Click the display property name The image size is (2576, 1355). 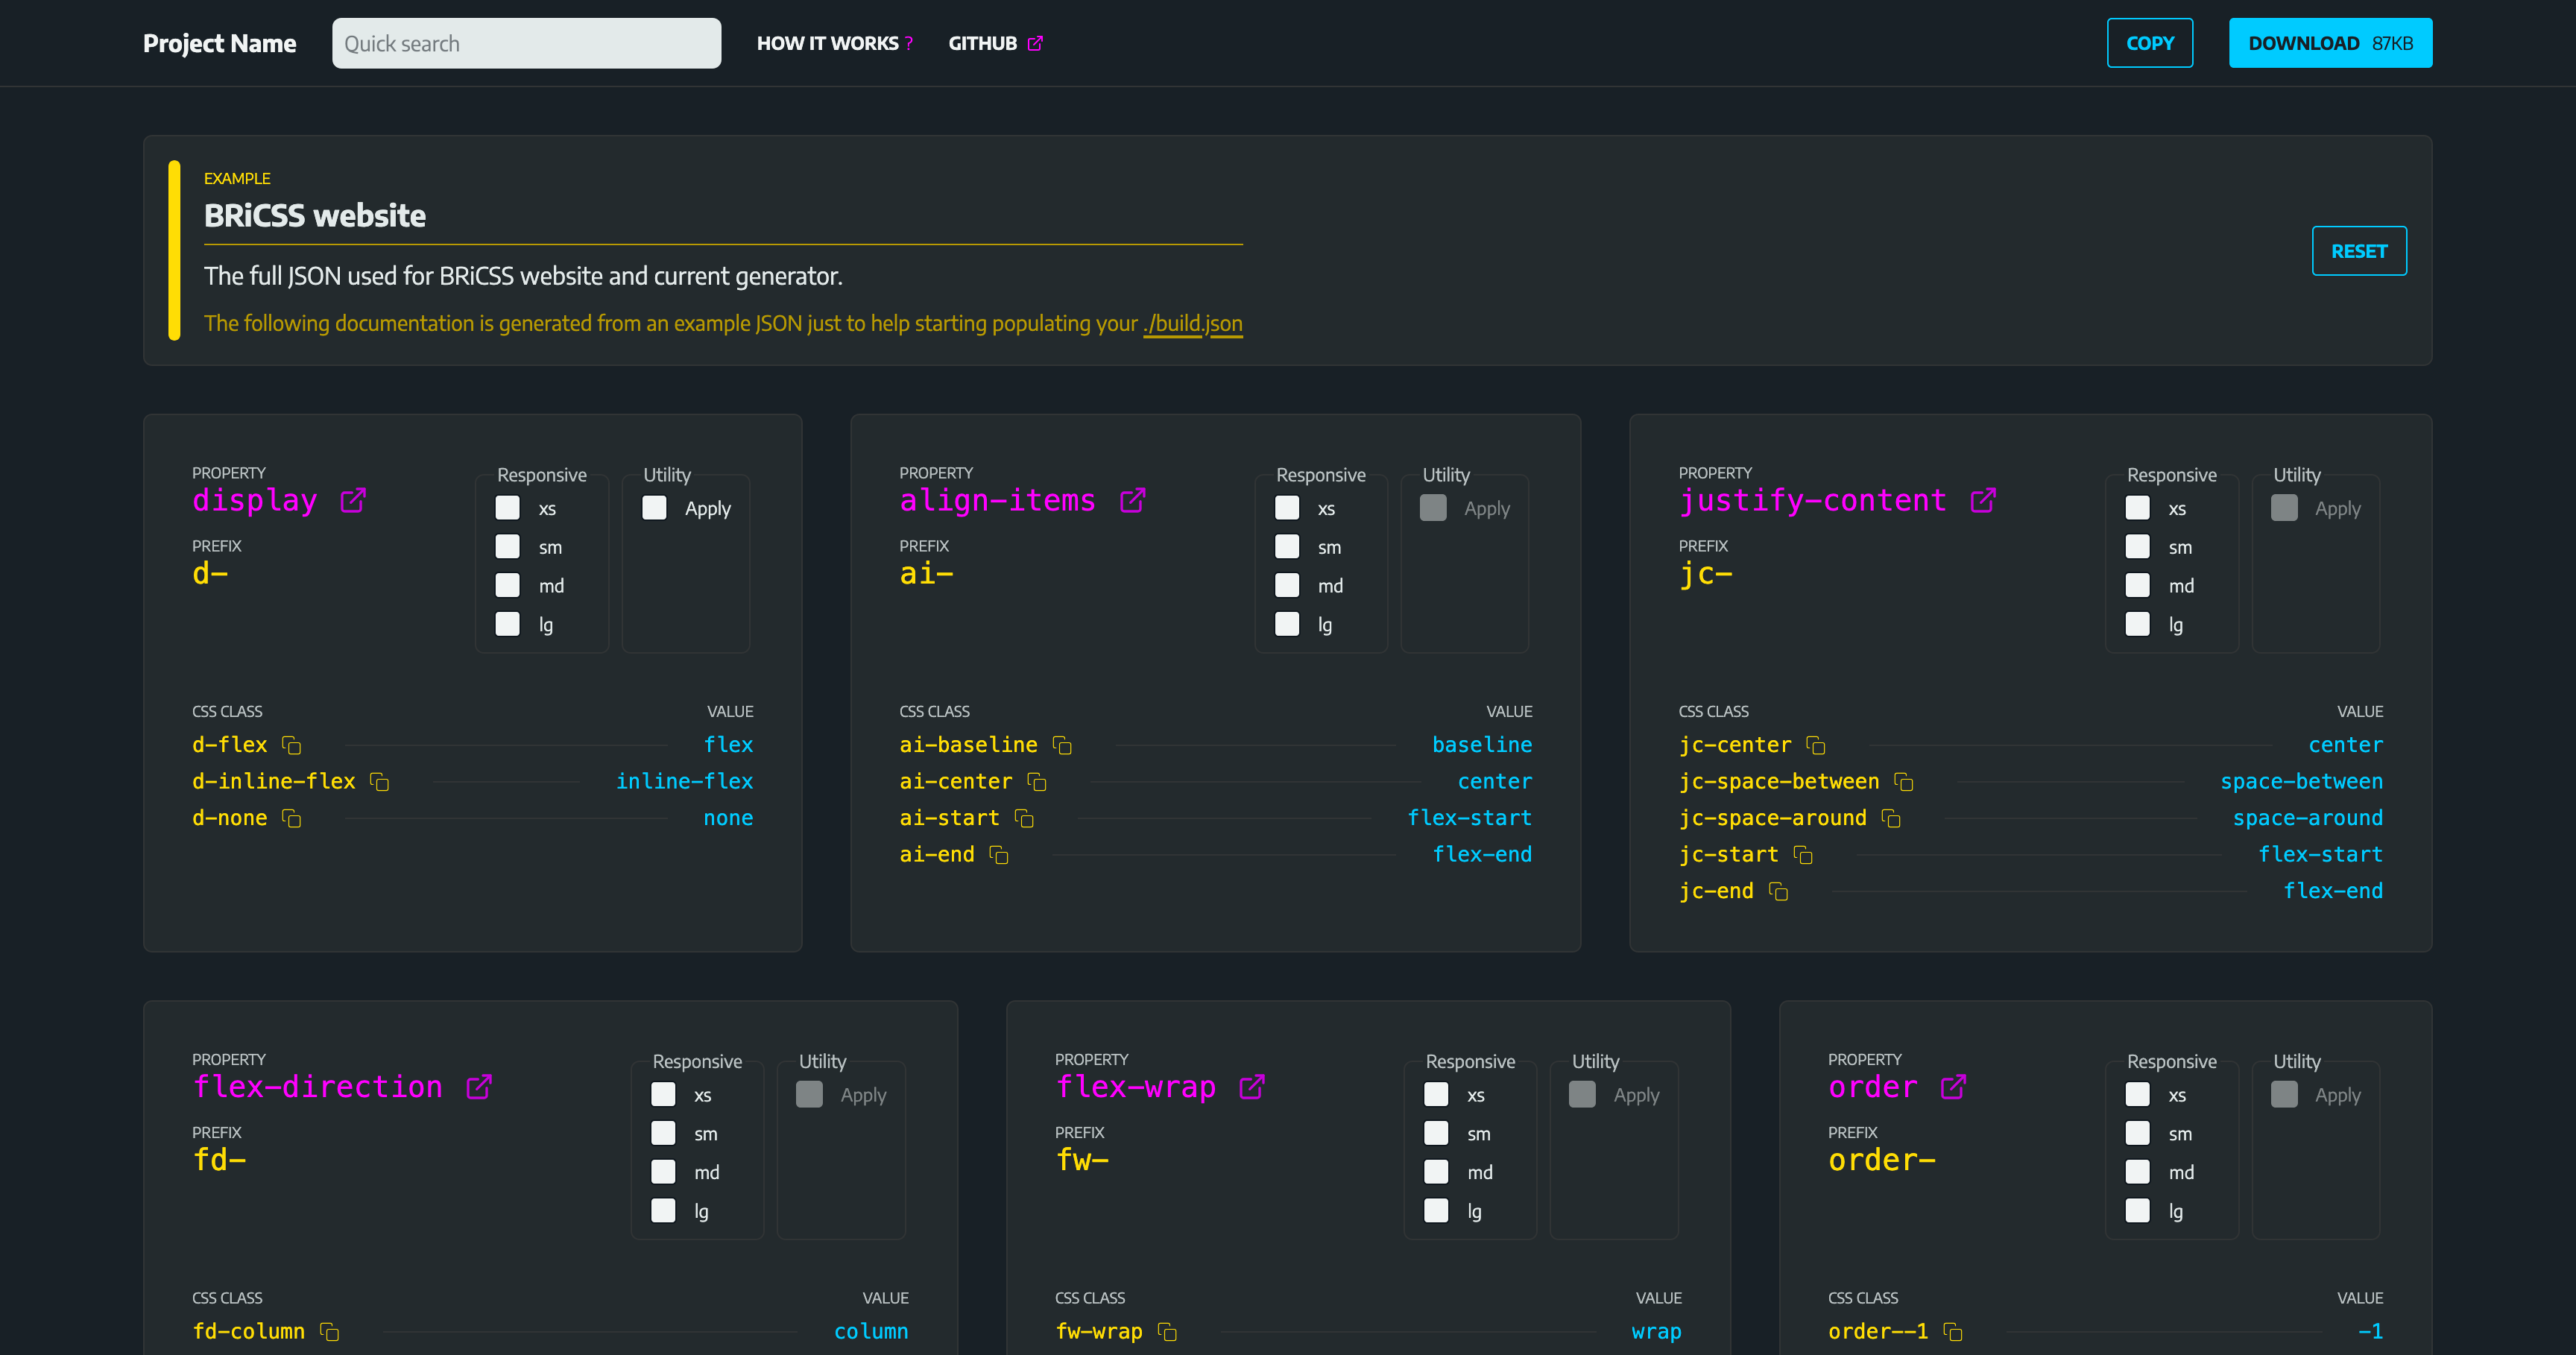click(x=255, y=500)
